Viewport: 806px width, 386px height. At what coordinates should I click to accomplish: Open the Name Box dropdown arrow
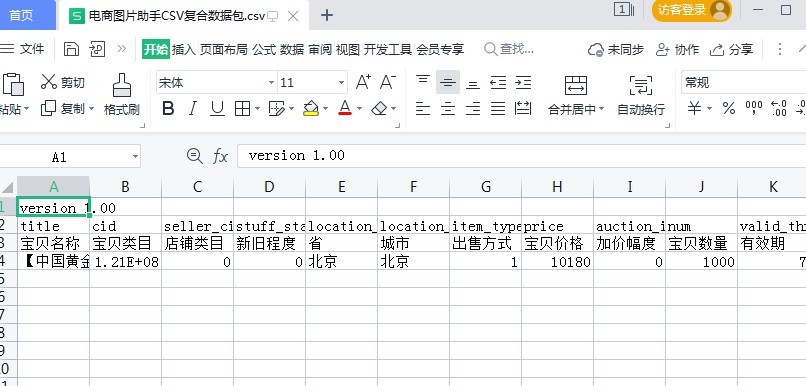135,156
